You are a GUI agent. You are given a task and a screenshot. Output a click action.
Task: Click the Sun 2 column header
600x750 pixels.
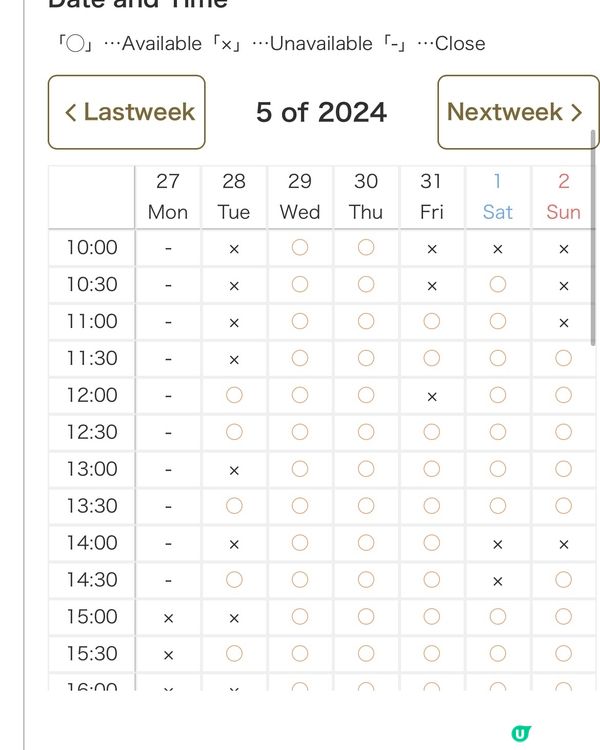[x=564, y=196]
